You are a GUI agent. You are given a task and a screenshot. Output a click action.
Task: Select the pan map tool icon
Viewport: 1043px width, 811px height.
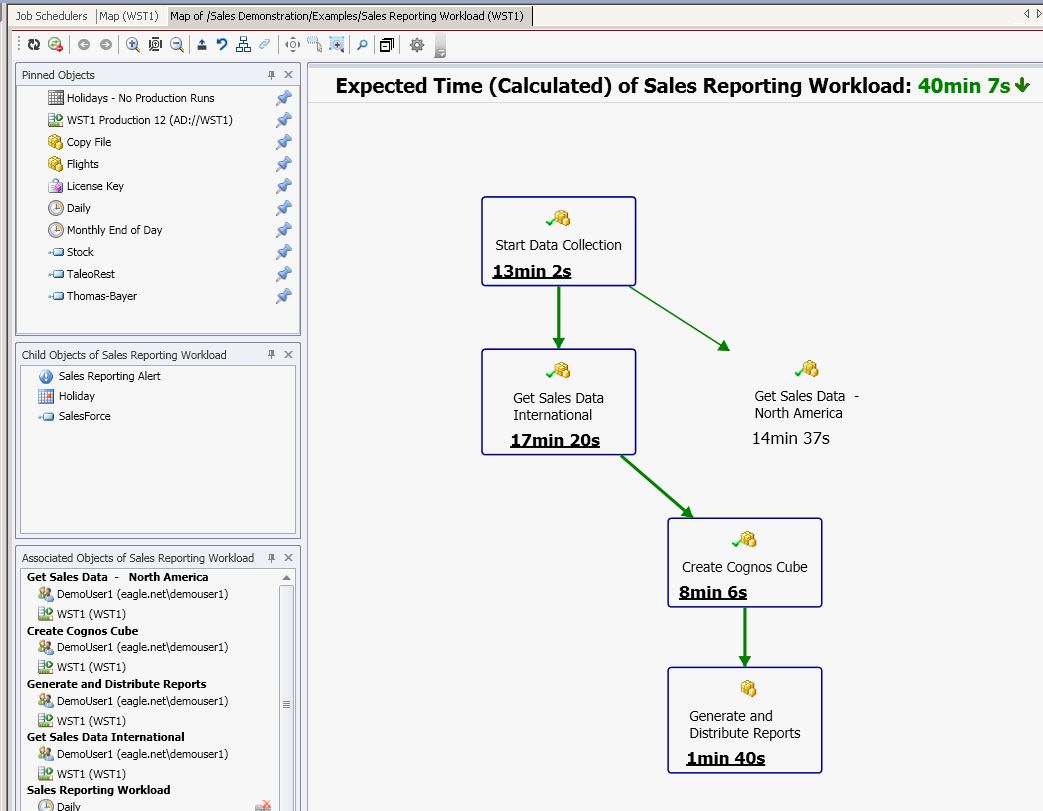click(292, 45)
